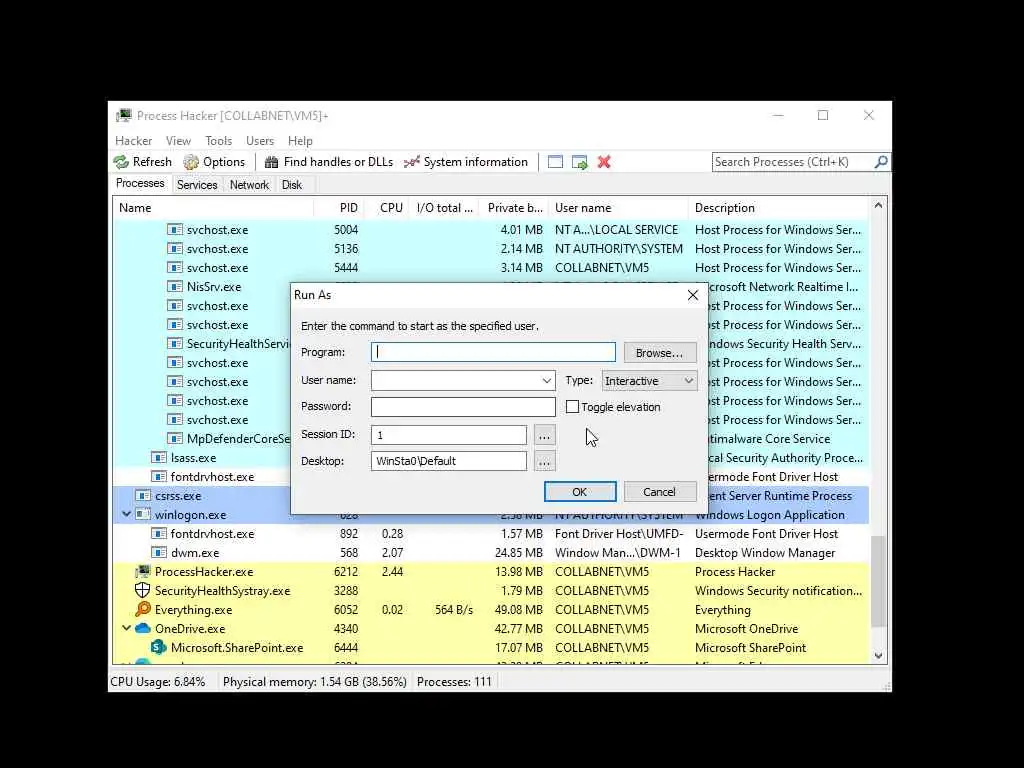Click the Microsoft.SharePoint.exe icon
1024x768 pixels.
(x=158, y=647)
